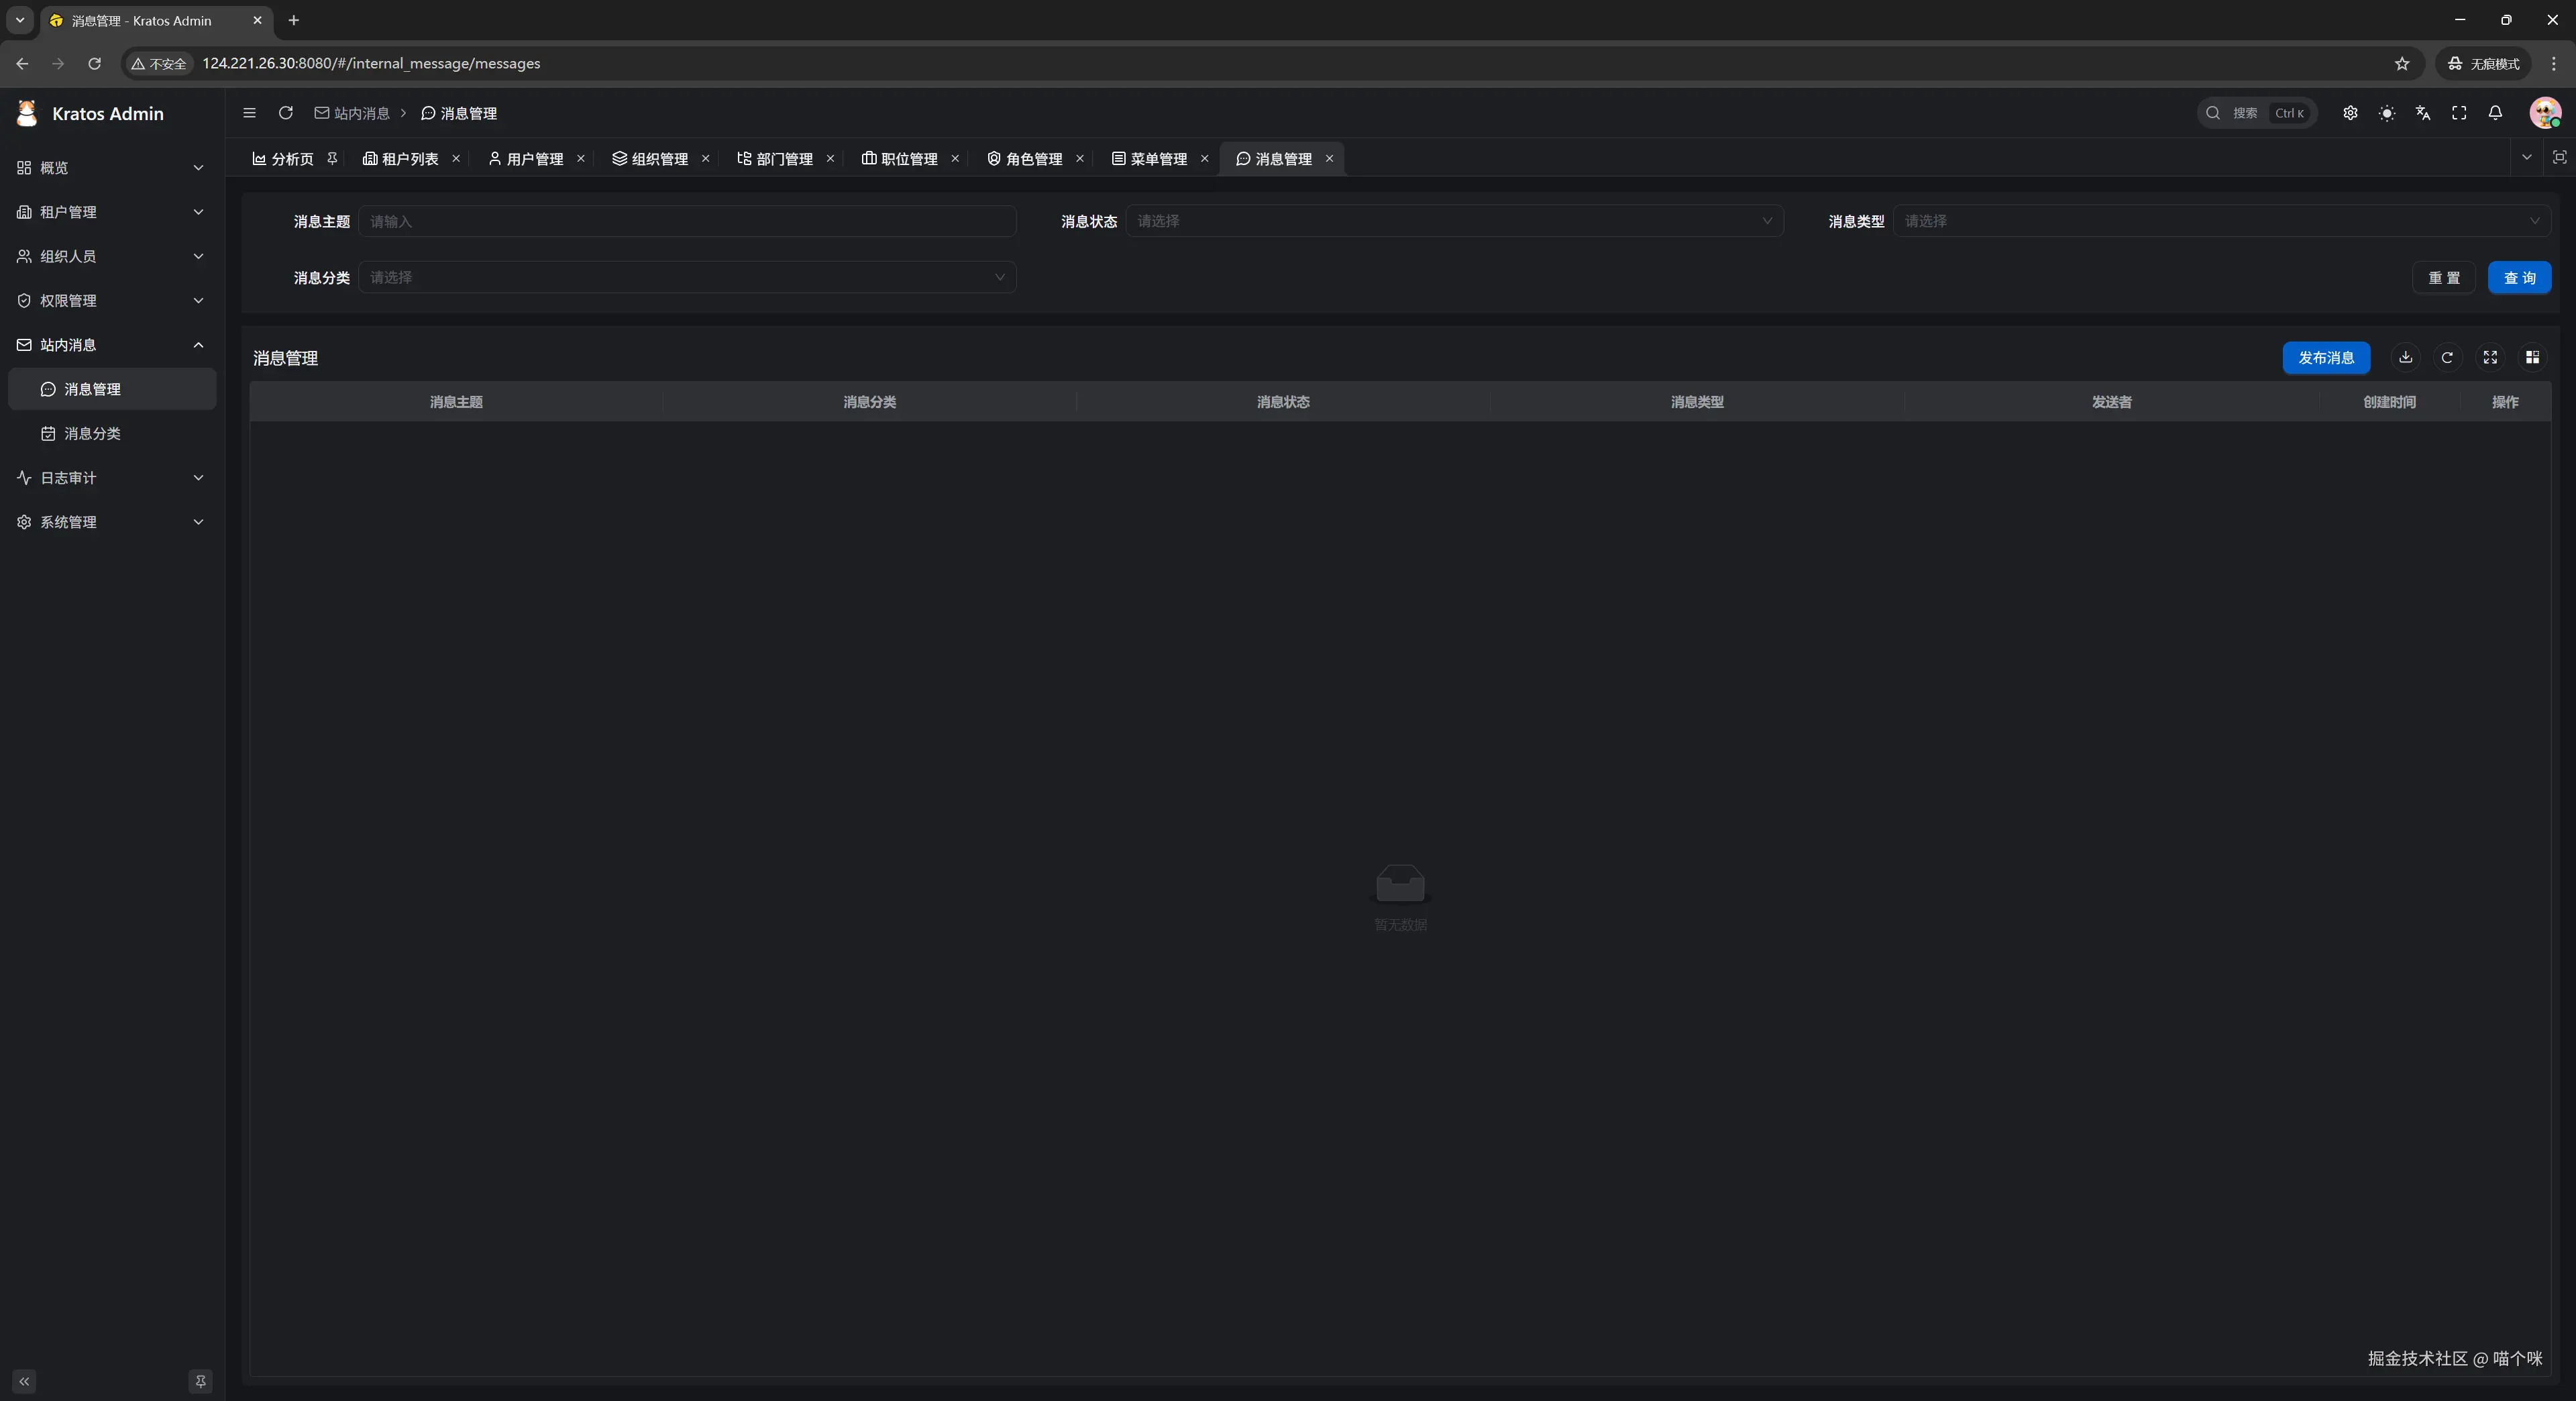
Task: Open the 消息状态 dropdown
Action: pos(1454,221)
